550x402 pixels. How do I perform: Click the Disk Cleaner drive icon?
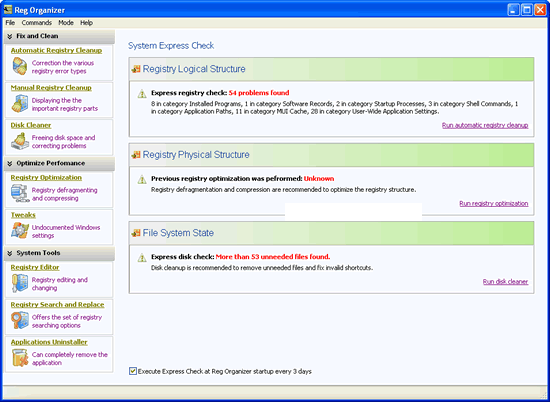(20, 141)
